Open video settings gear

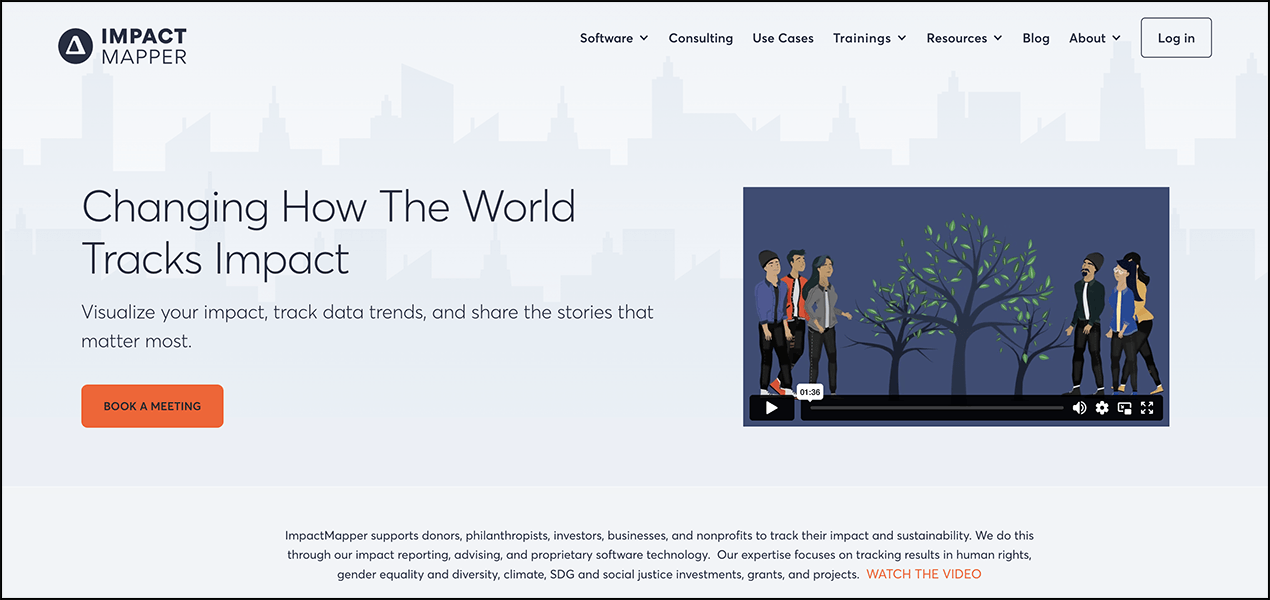[1102, 408]
